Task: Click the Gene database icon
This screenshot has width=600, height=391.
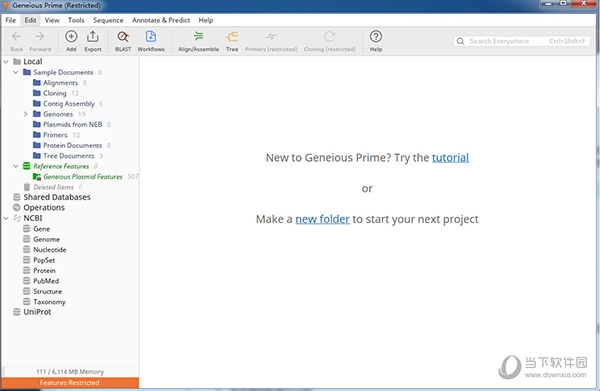Action: click(26, 229)
